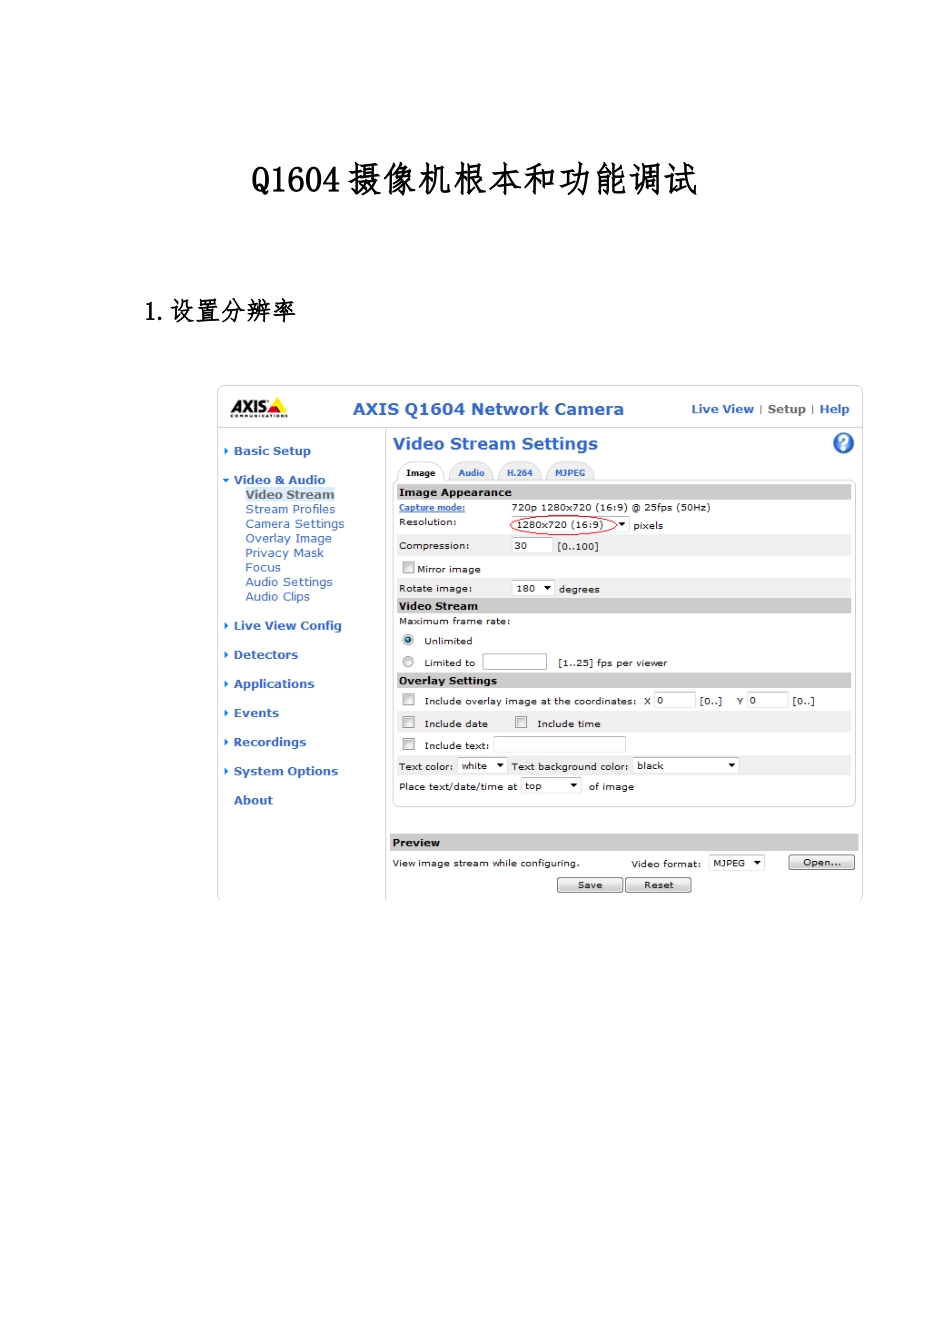The width and height of the screenshot is (950, 1344).
Task: Expand the Live View Config section
Action: (x=287, y=626)
